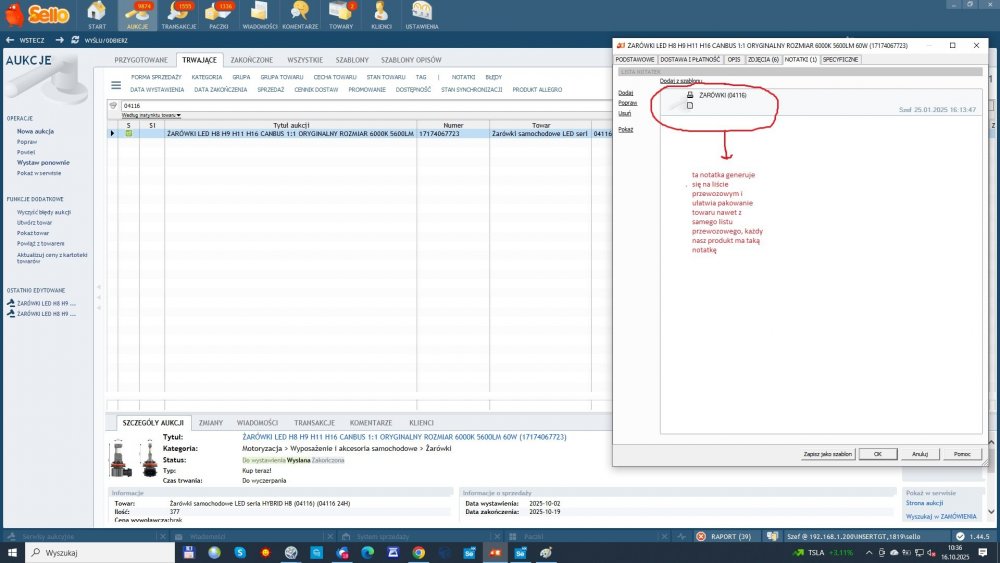Click the WYŚLIJ/ODBIERZ sync icon
The image size is (1000, 563).
pyautogui.click(x=75, y=40)
